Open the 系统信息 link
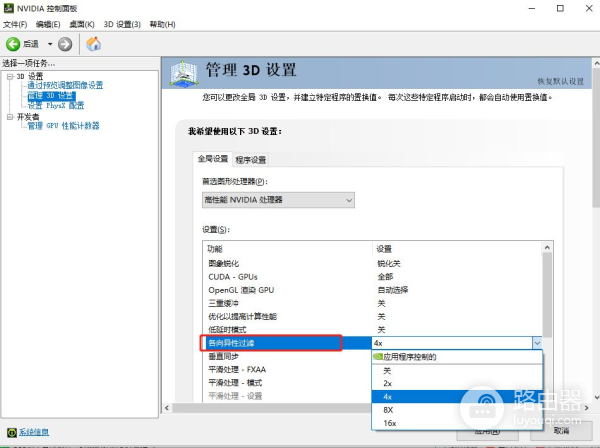 (x=34, y=432)
